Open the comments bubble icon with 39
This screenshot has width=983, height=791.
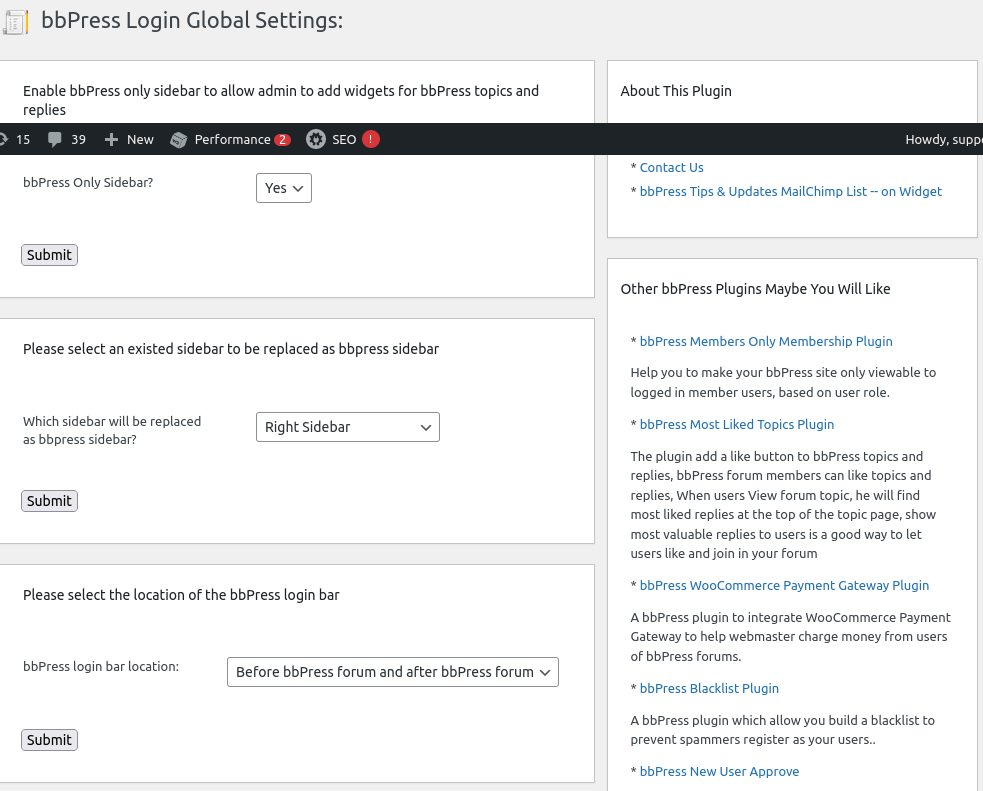[55, 139]
